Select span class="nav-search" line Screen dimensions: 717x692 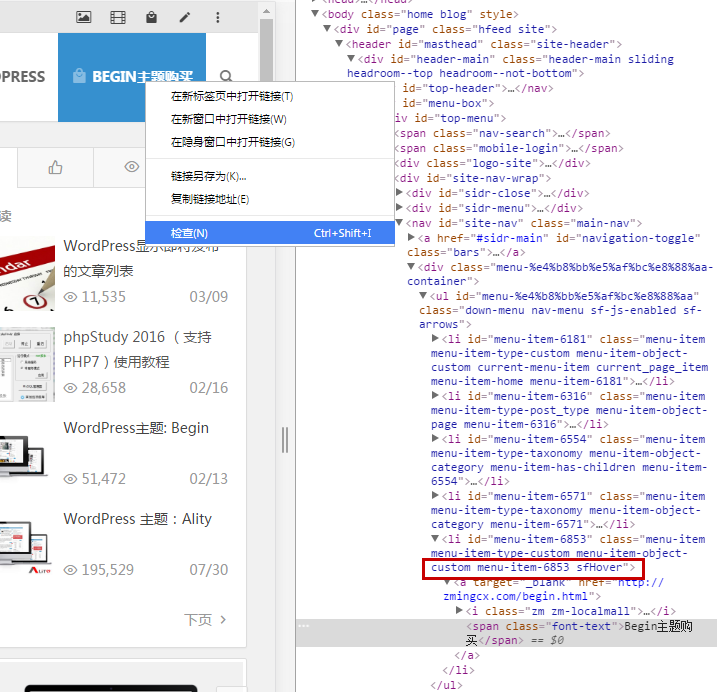pyautogui.click(x=502, y=133)
